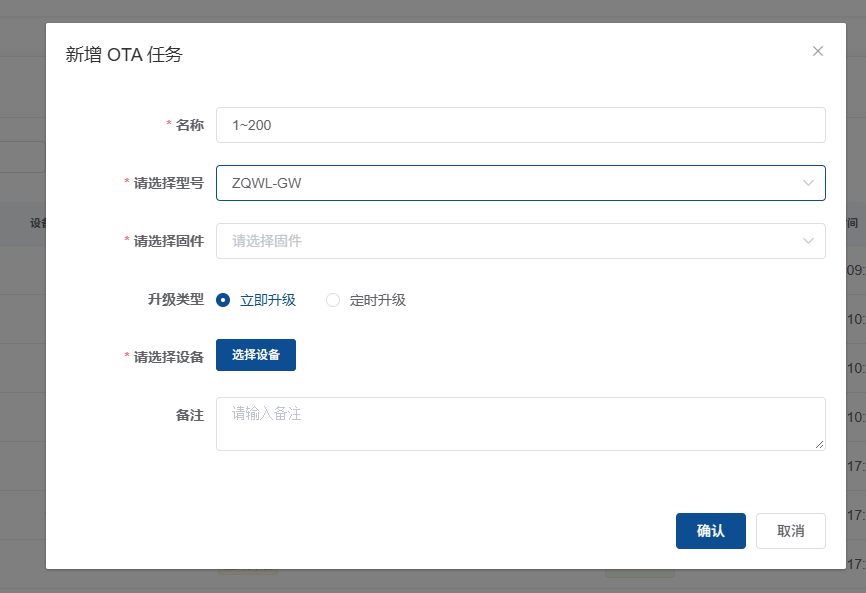866x593 pixels.
Task: Click the textarea resize handle icon
Action: 819,444
